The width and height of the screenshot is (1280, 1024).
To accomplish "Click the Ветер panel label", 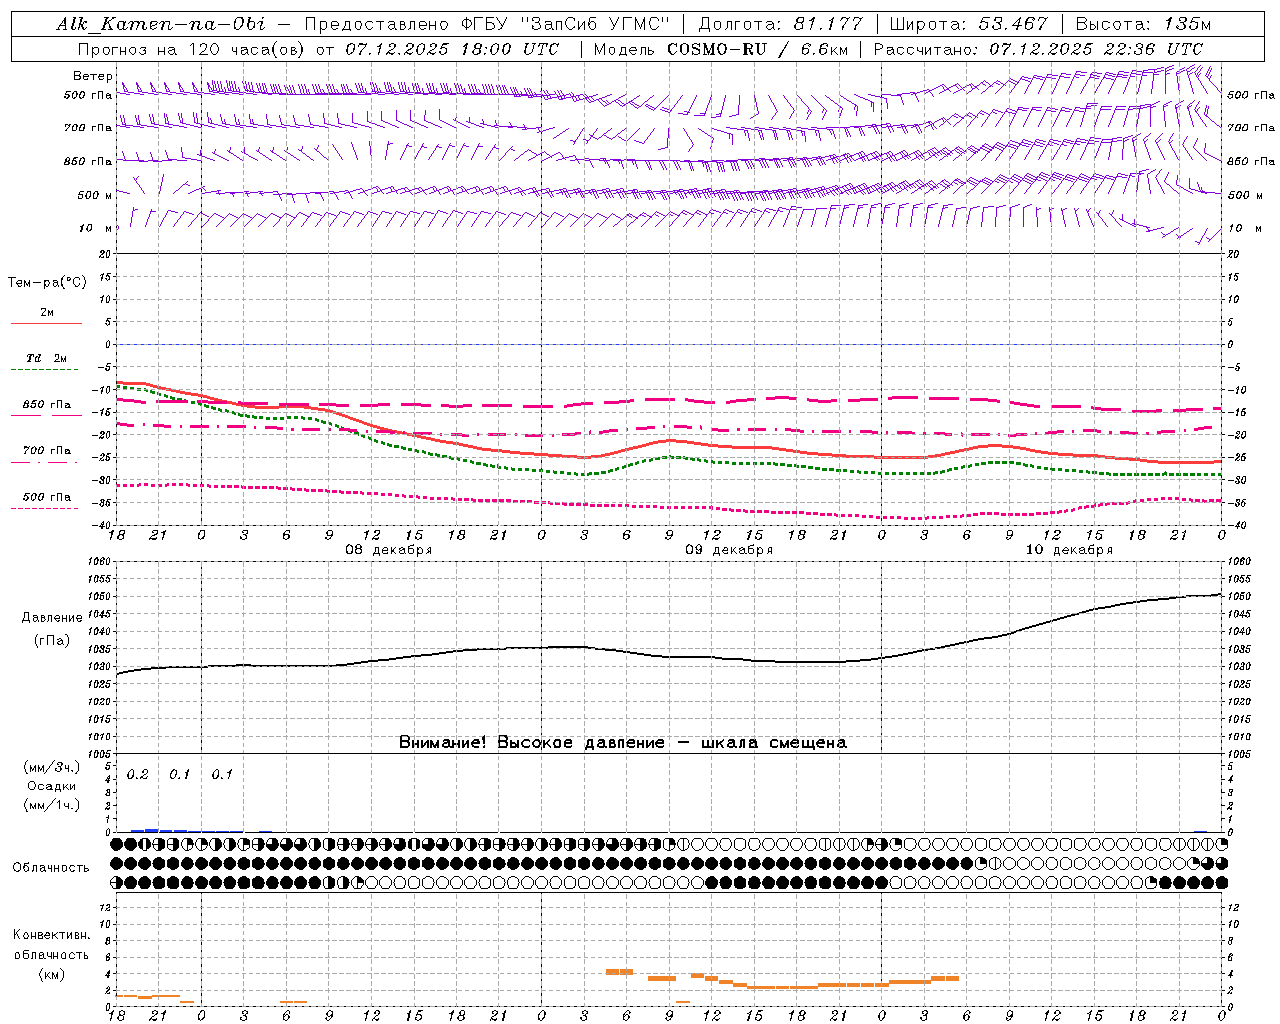I will tap(93, 76).
